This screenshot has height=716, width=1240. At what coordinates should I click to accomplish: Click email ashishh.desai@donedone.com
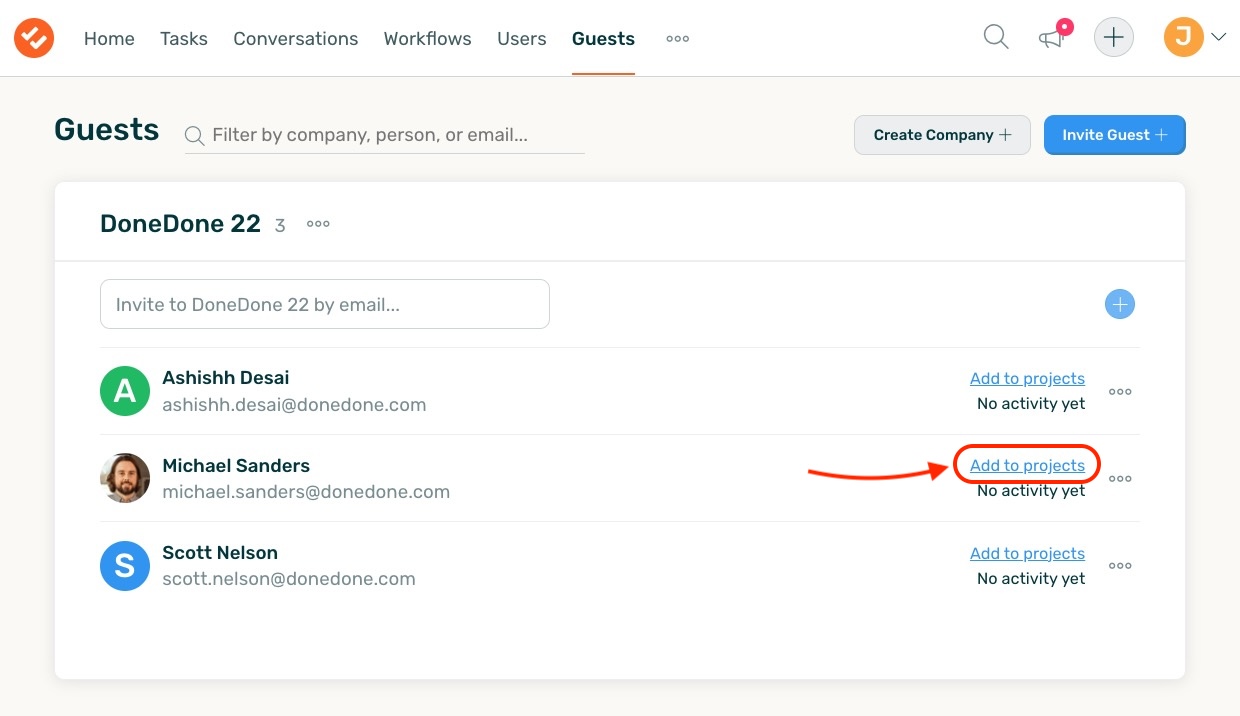pos(294,405)
